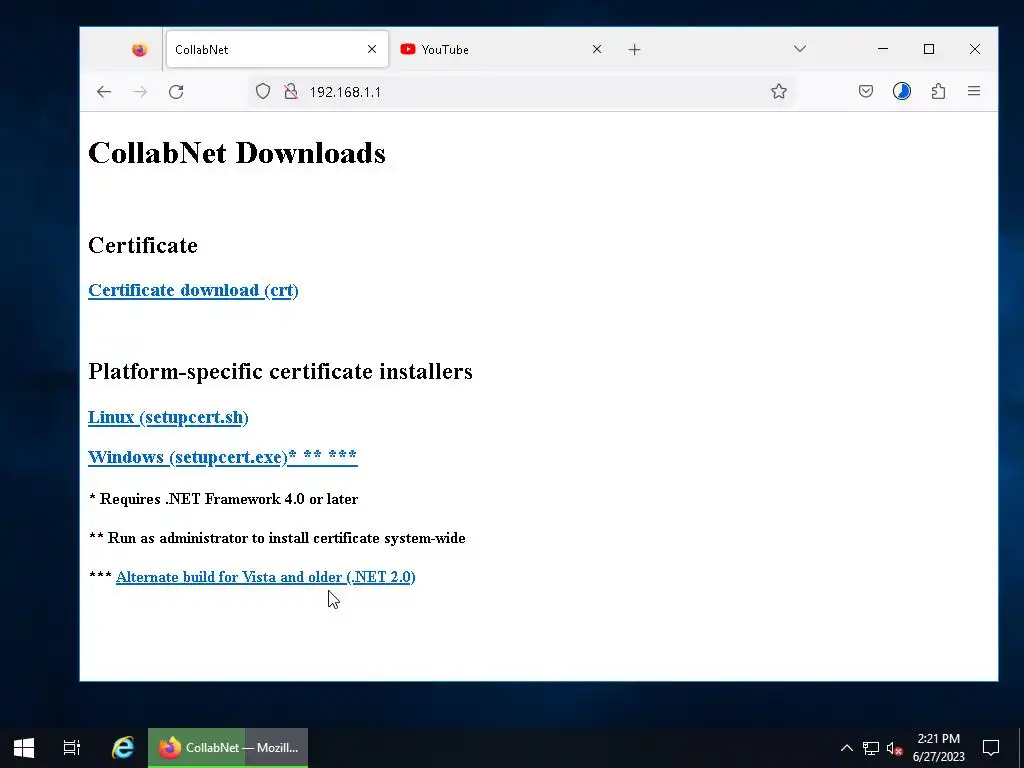Click the address bar showing 192.168.1.1
The image size is (1024, 768).
click(522, 92)
